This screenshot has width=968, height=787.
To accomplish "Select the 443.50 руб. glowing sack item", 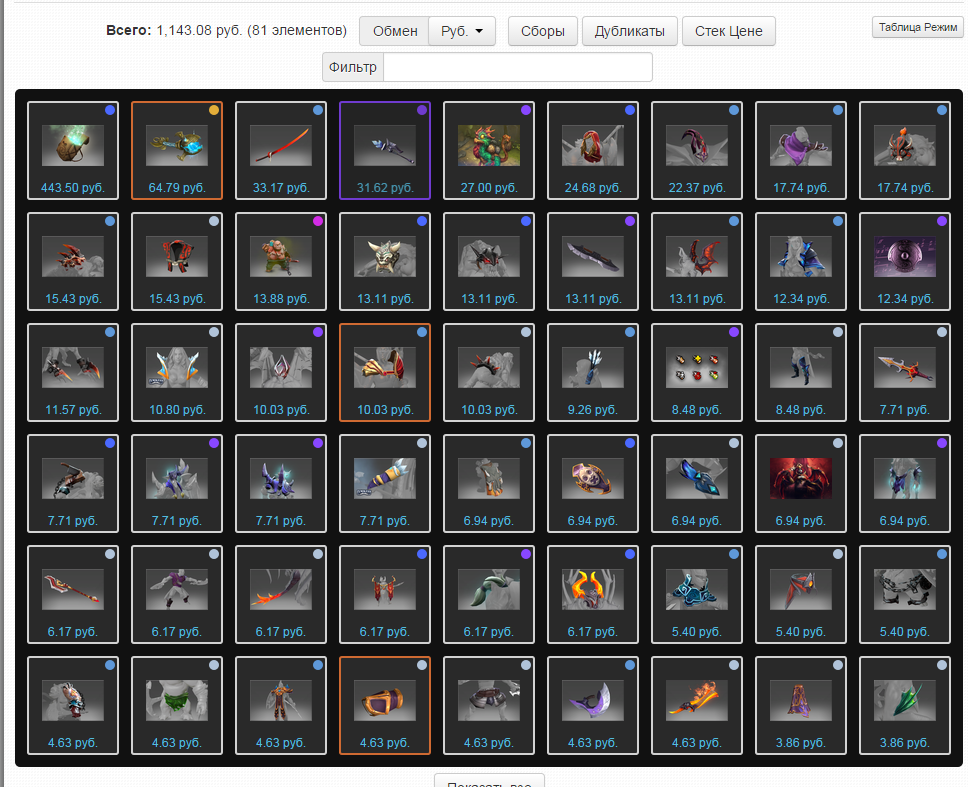I will pos(73,151).
